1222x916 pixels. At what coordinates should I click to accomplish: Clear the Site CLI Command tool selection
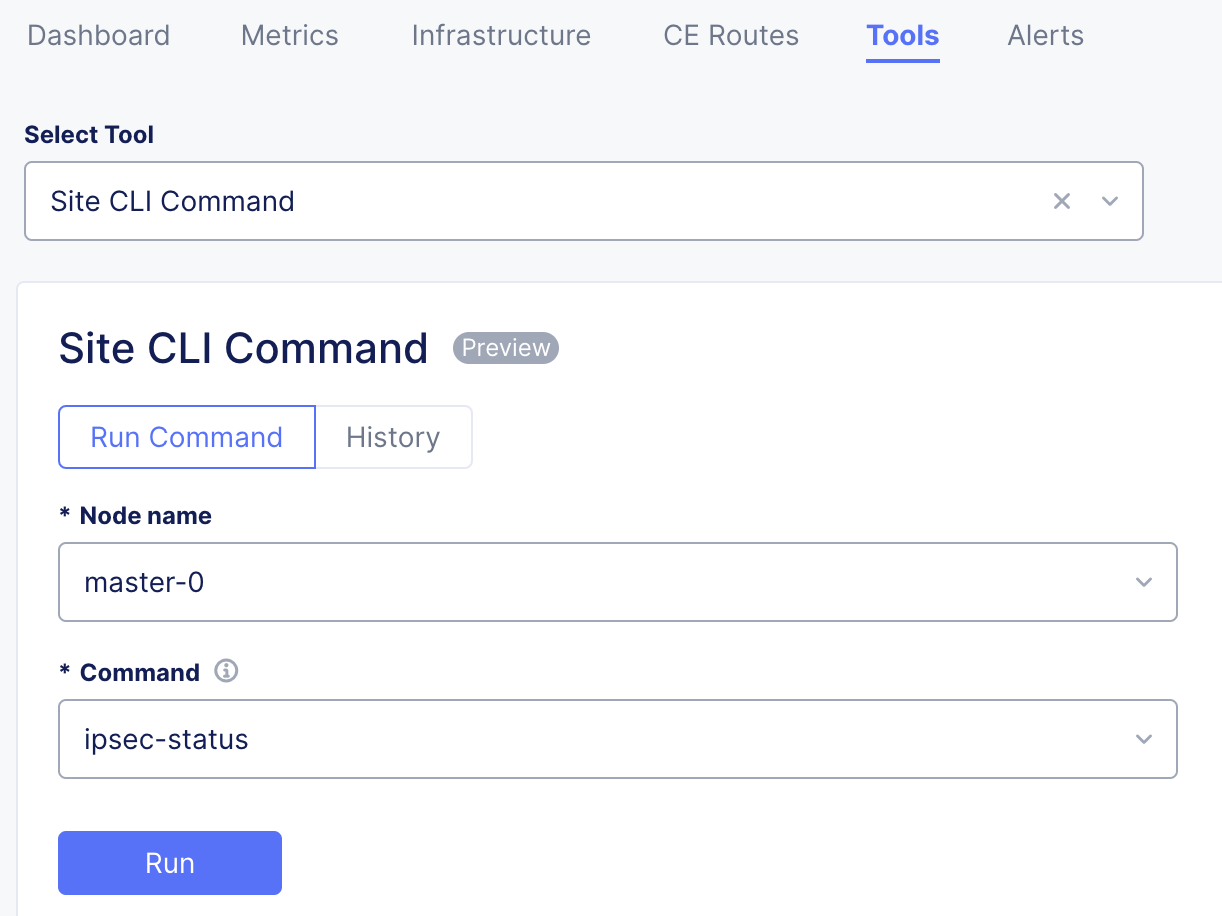coord(1061,201)
